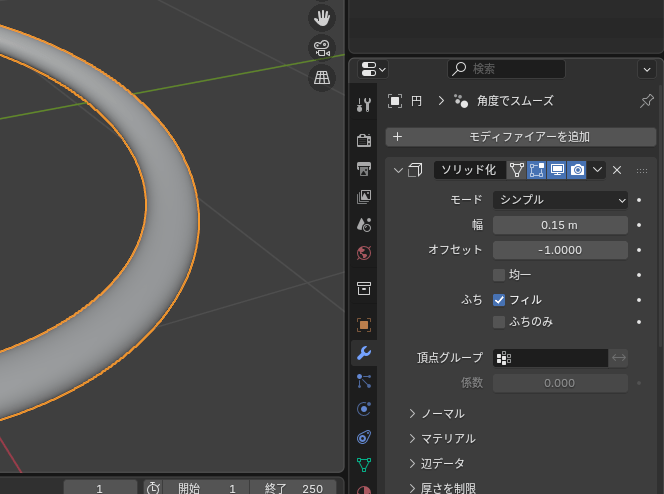Open the Output properties tab

[x=364, y=168]
